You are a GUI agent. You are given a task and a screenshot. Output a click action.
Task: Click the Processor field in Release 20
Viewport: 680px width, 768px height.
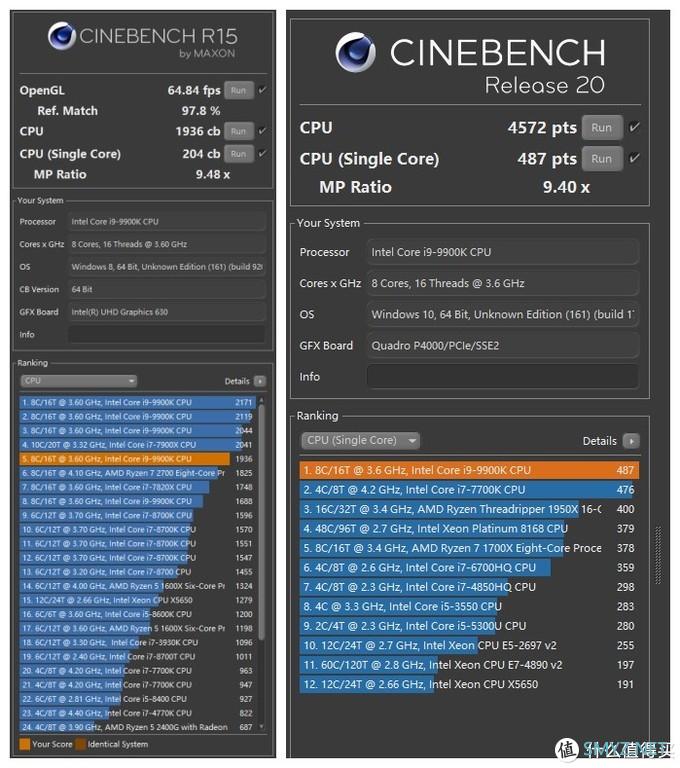point(503,252)
